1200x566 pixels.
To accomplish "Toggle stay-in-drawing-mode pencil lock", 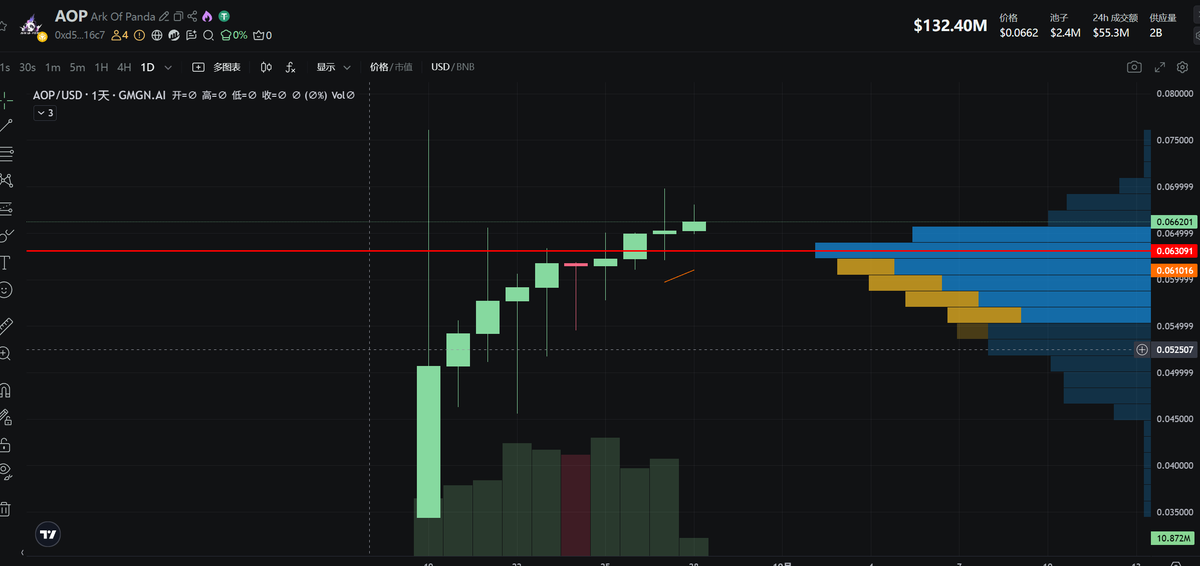I will coord(6,417).
